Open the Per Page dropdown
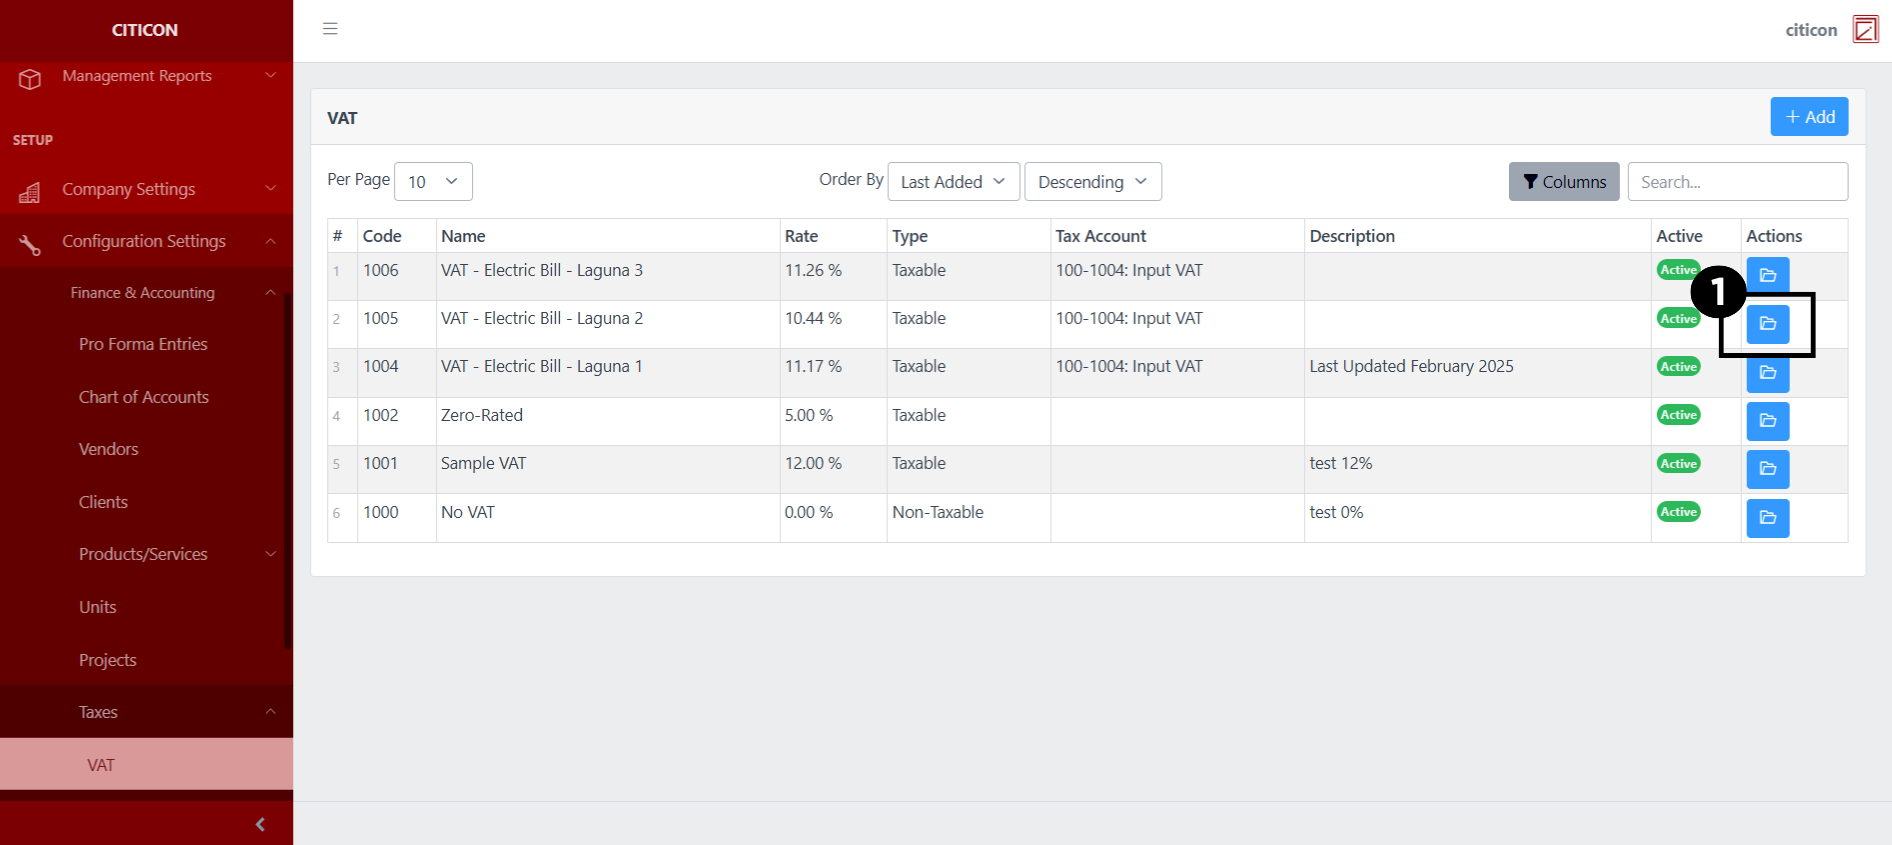The height and width of the screenshot is (845, 1892). 433,182
